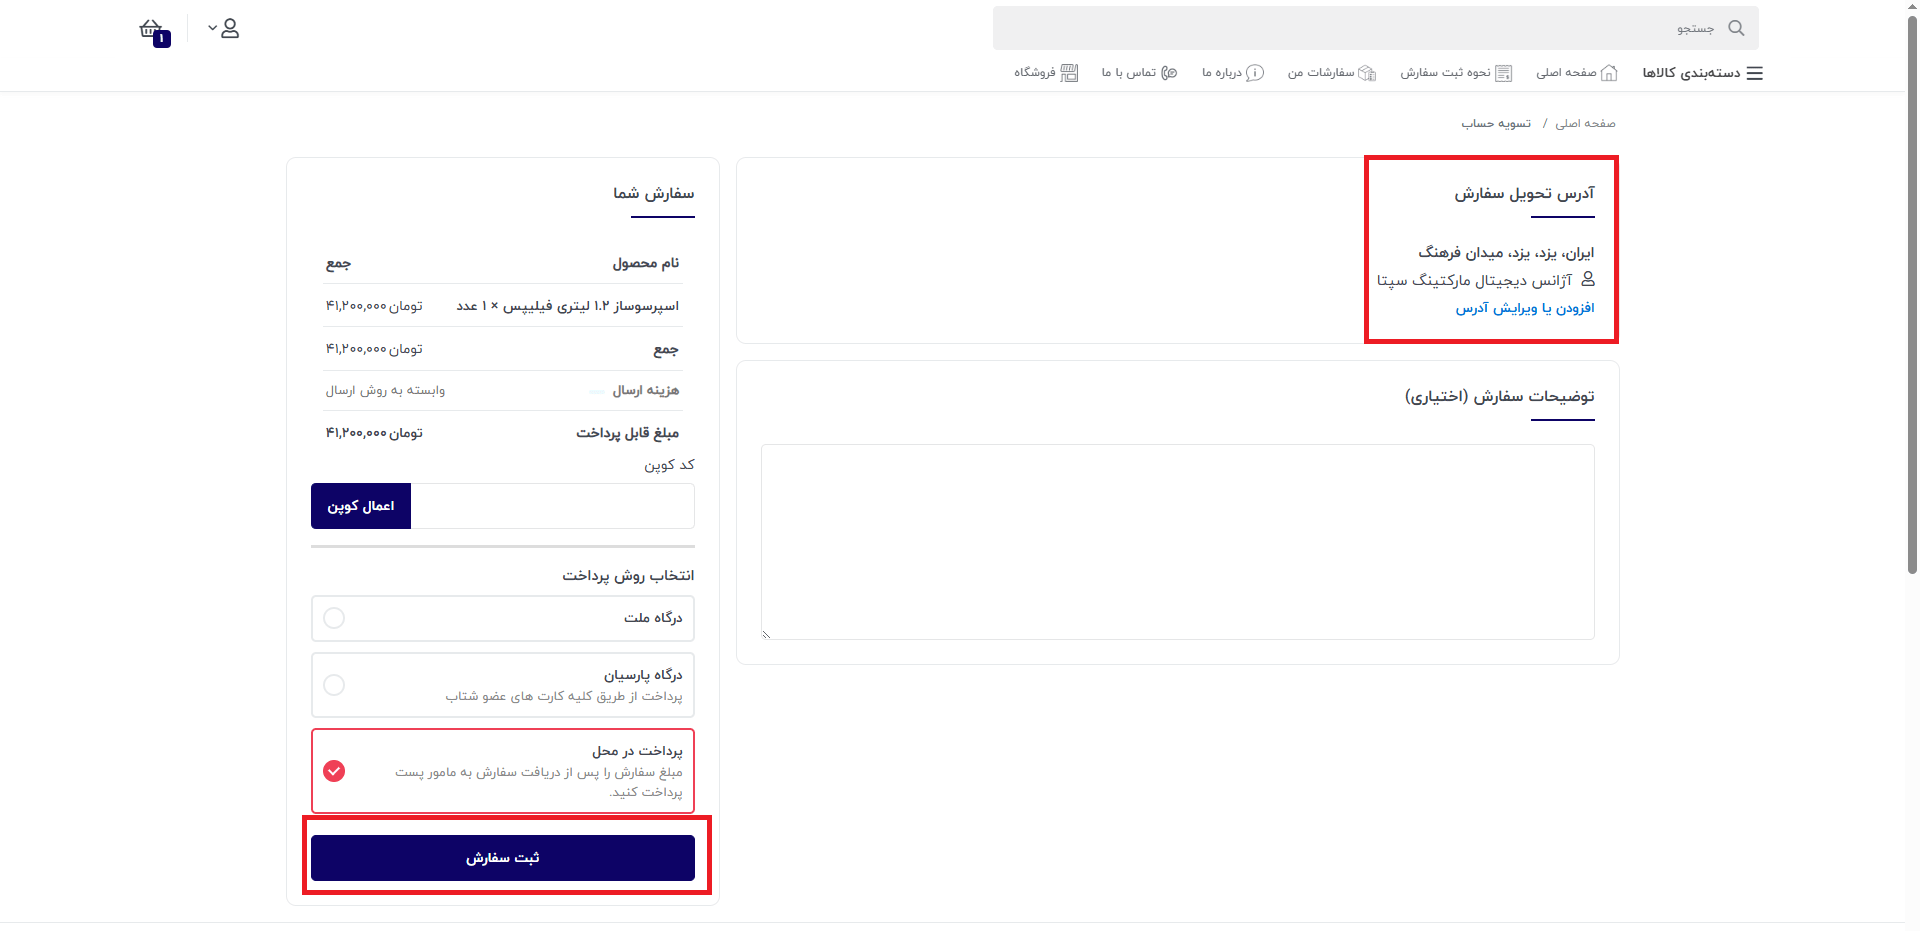Viewport: 1920px width, 931px height.
Task: Click the person icon beside recipient name
Action: click(x=1588, y=279)
